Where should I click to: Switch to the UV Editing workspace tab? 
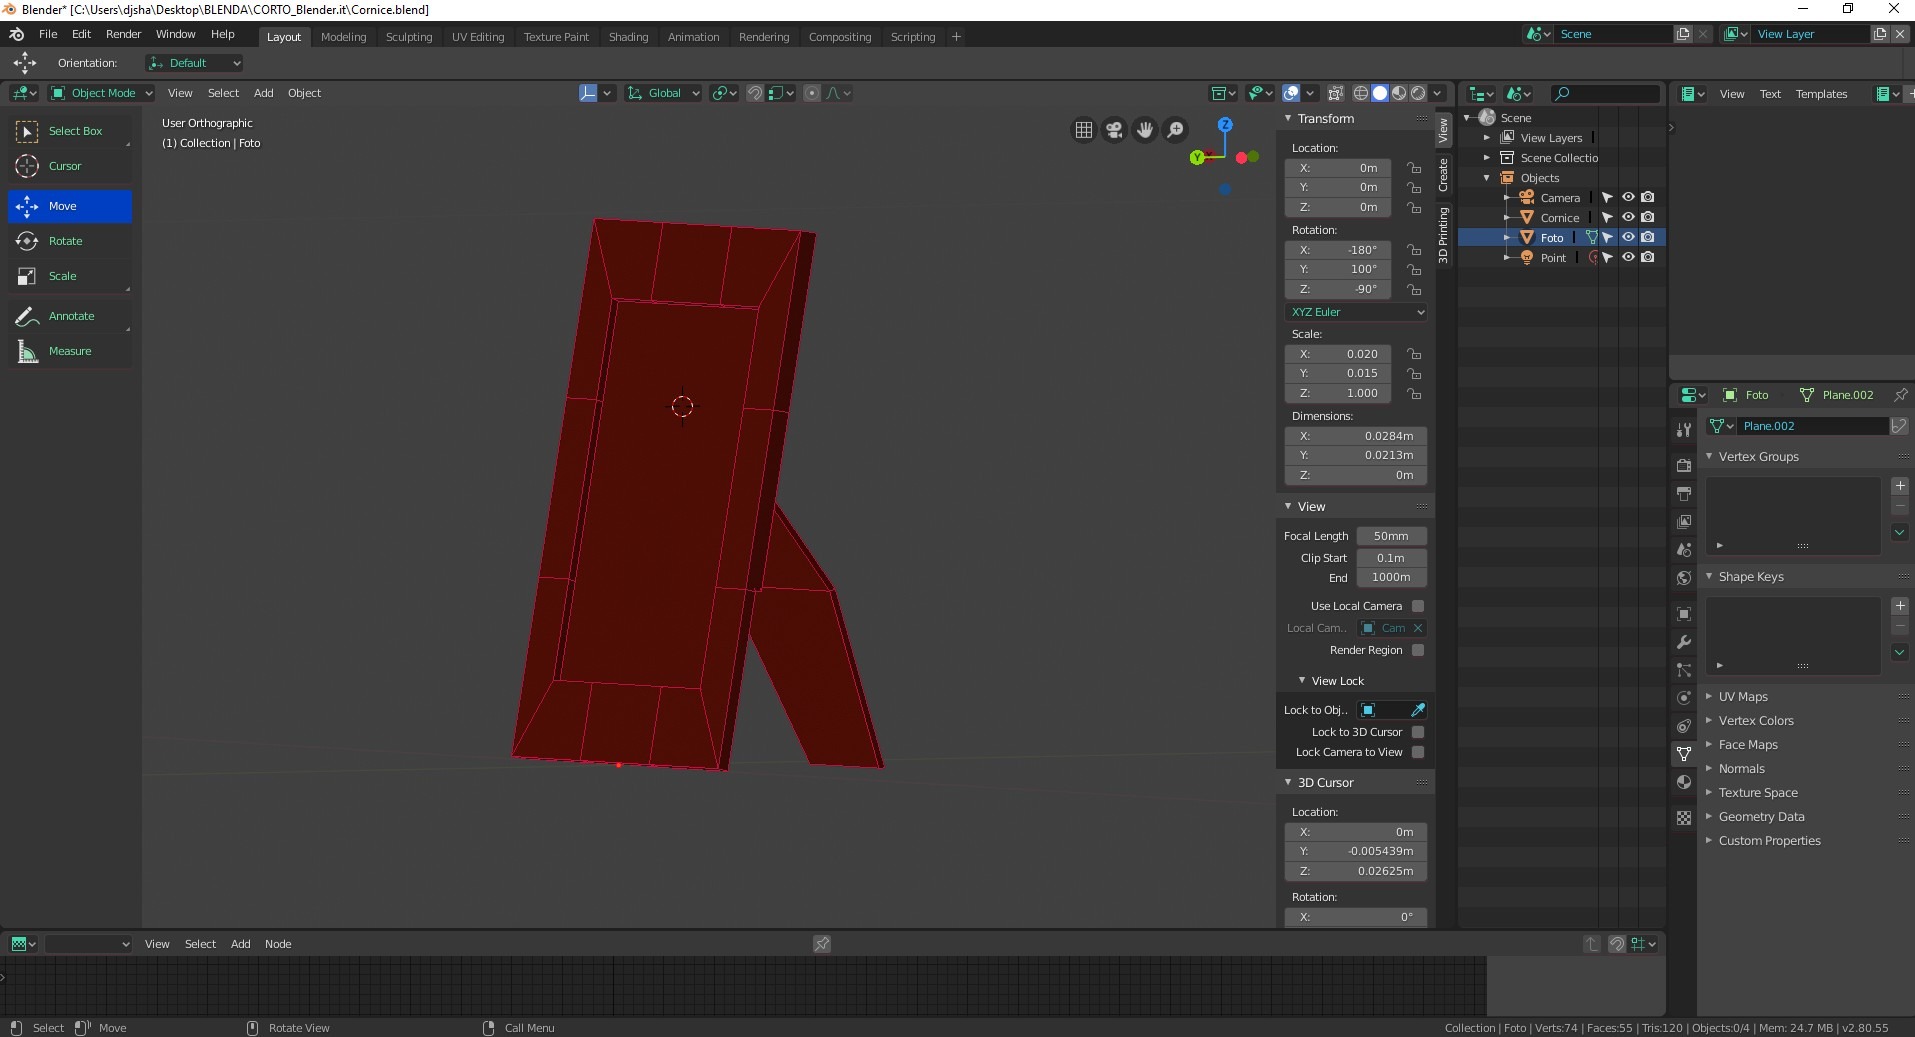[x=478, y=37]
